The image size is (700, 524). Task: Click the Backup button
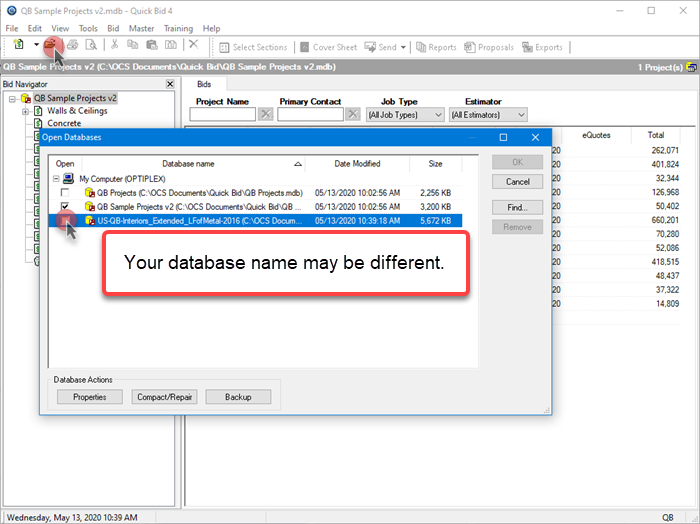pyautogui.click(x=238, y=397)
